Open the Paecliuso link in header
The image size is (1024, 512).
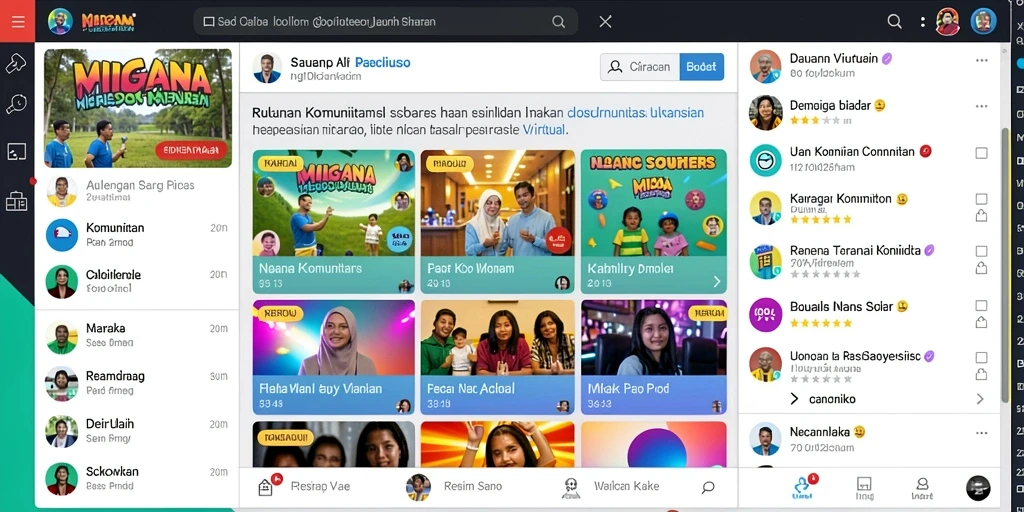(383, 63)
